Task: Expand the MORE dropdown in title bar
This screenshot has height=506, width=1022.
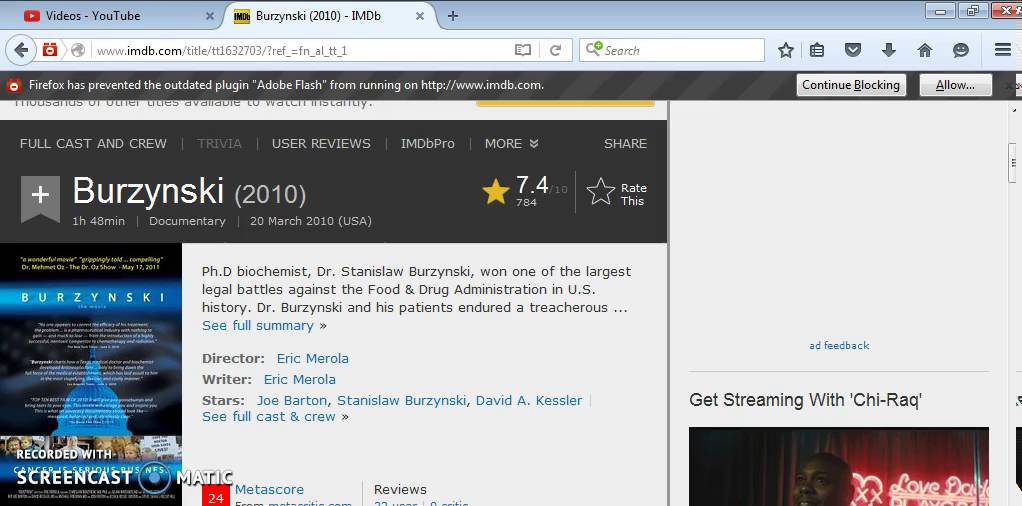Action: click(511, 143)
